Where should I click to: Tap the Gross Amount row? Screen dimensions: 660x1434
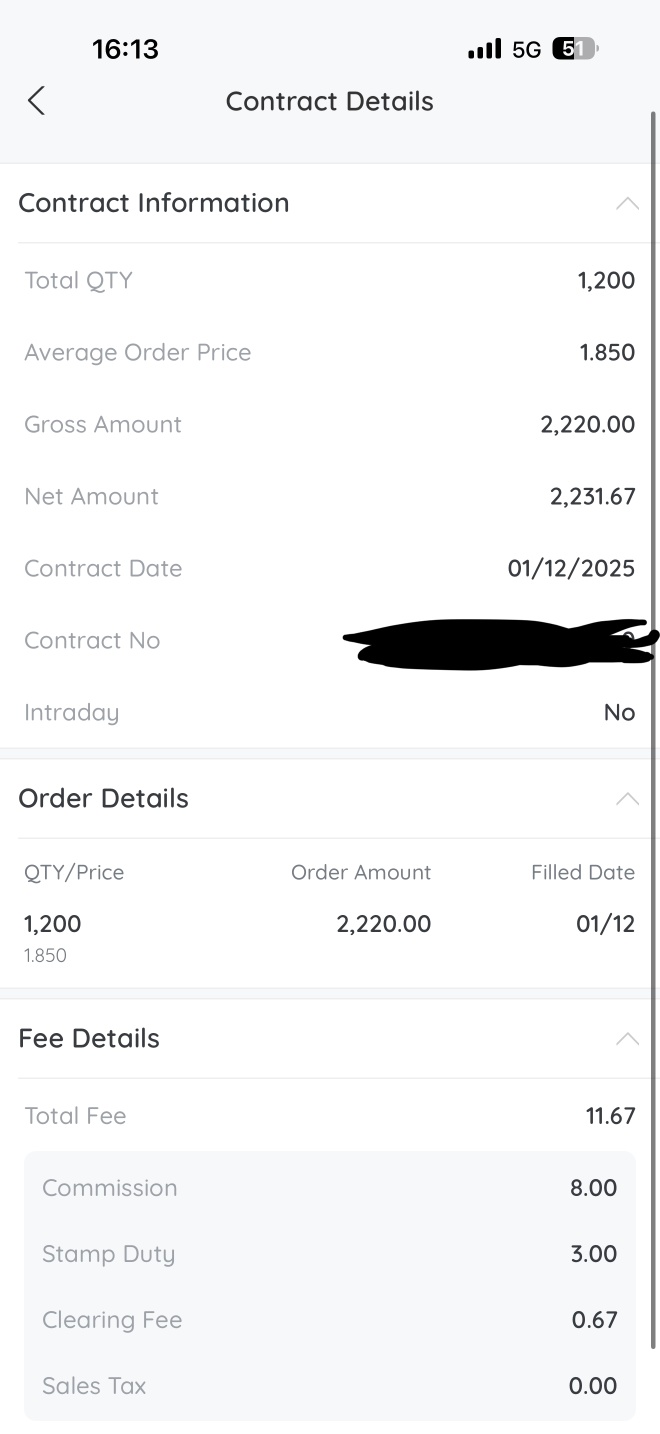(330, 424)
